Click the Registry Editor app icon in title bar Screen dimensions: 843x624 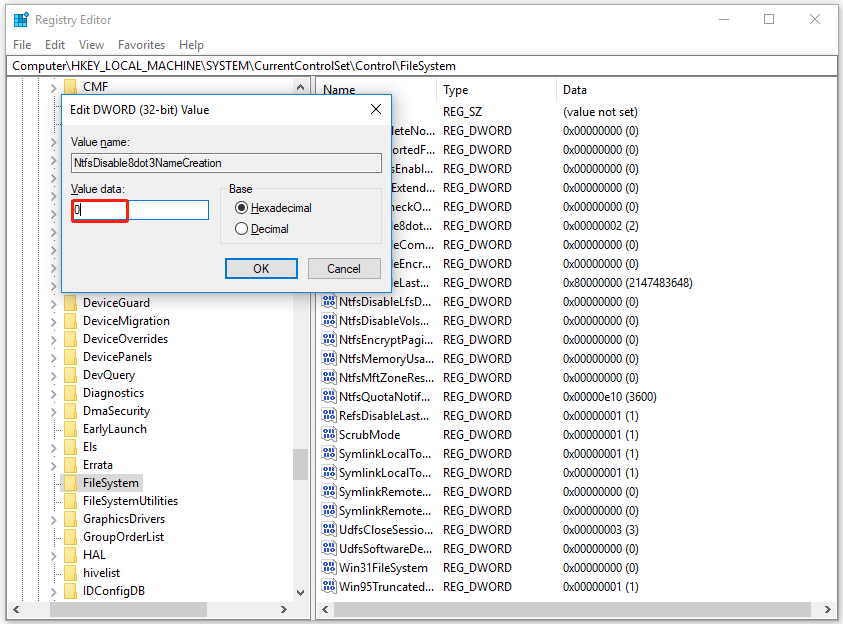coord(21,19)
